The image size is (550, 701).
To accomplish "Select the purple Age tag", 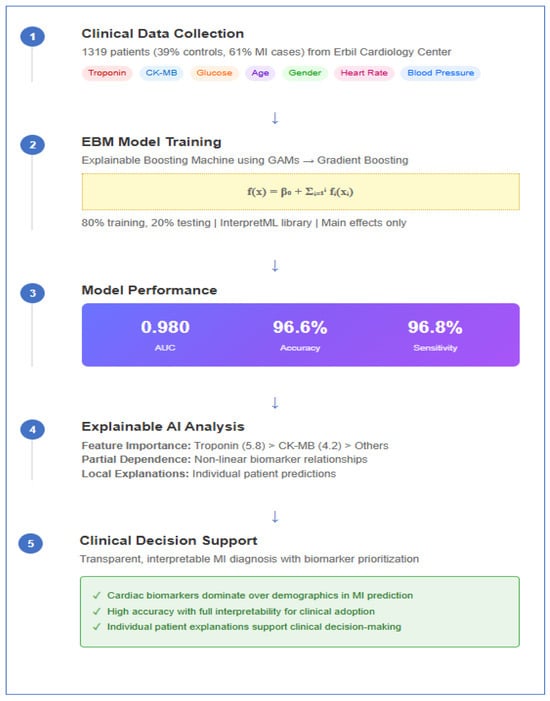I will point(260,73).
